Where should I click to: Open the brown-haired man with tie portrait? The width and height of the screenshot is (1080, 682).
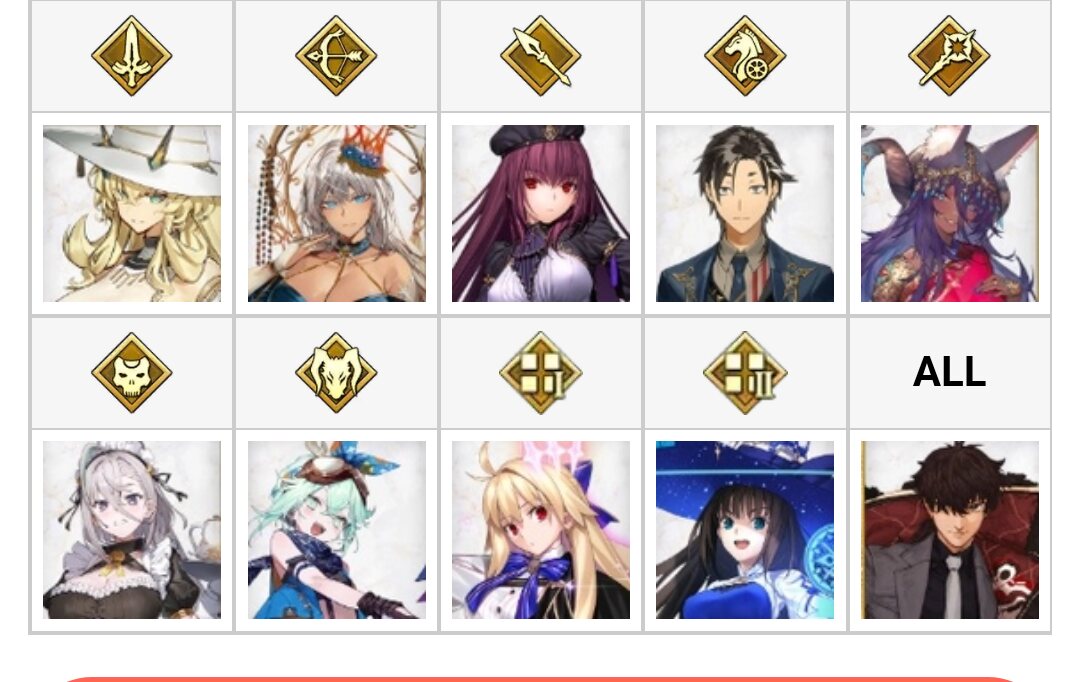(x=950, y=530)
